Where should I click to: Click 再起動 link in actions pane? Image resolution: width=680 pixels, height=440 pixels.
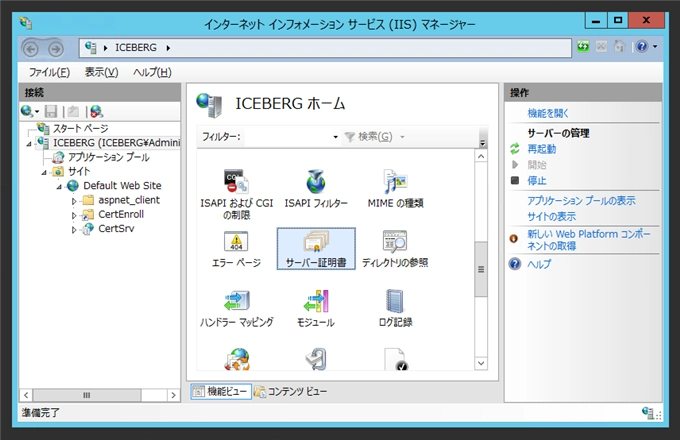coord(542,149)
